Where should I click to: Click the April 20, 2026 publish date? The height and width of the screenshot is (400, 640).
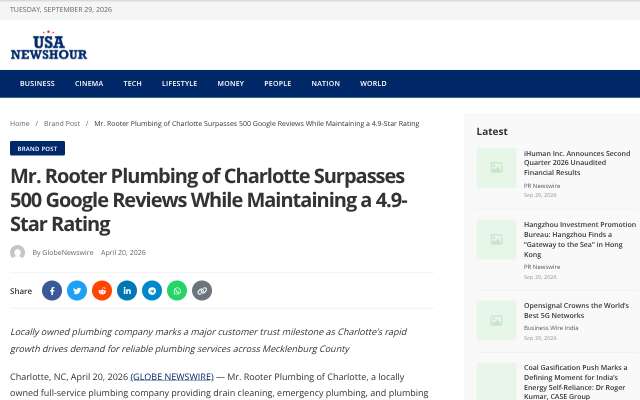(123, 253)
